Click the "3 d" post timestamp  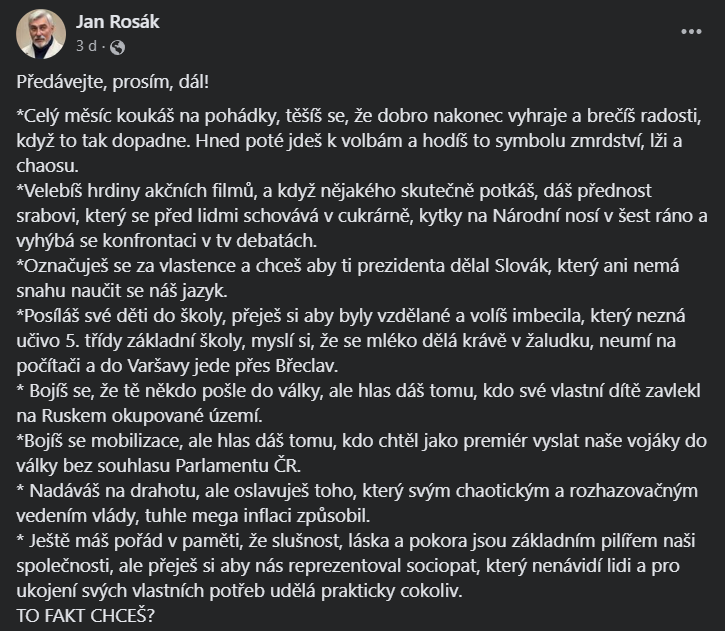(x=87, y=46)
